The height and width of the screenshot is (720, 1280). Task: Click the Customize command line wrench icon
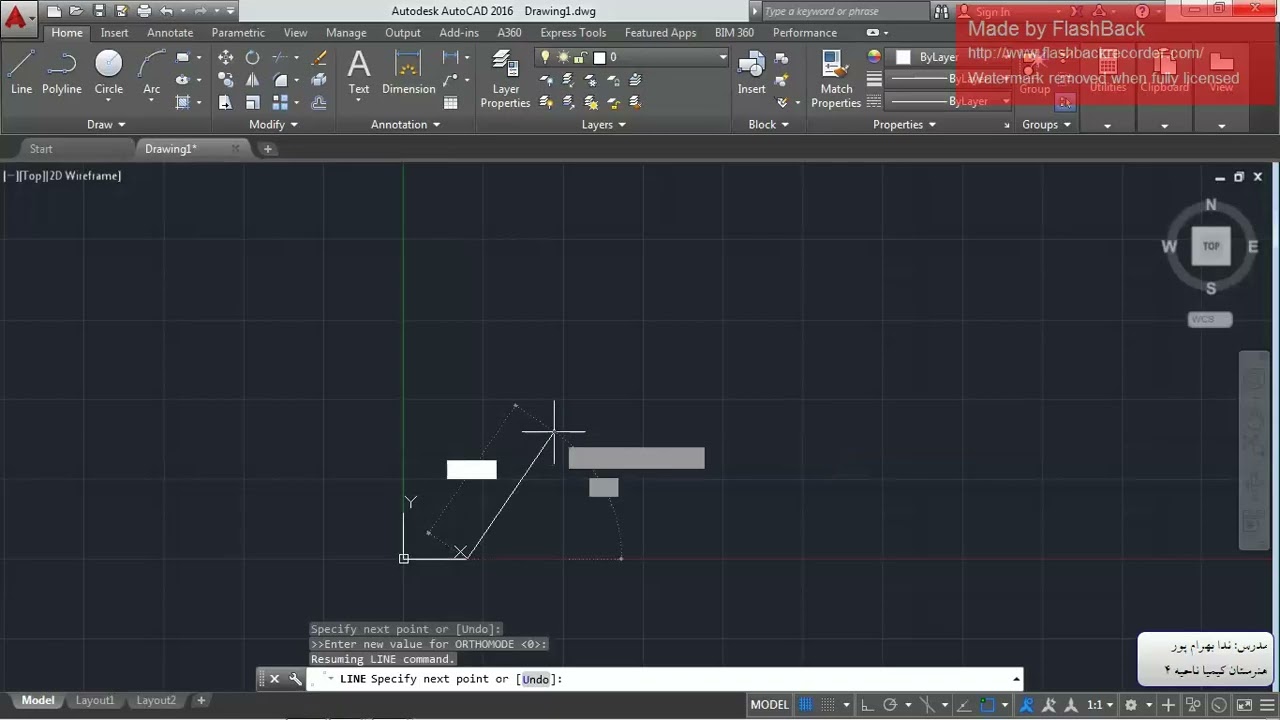coord(295,679)
